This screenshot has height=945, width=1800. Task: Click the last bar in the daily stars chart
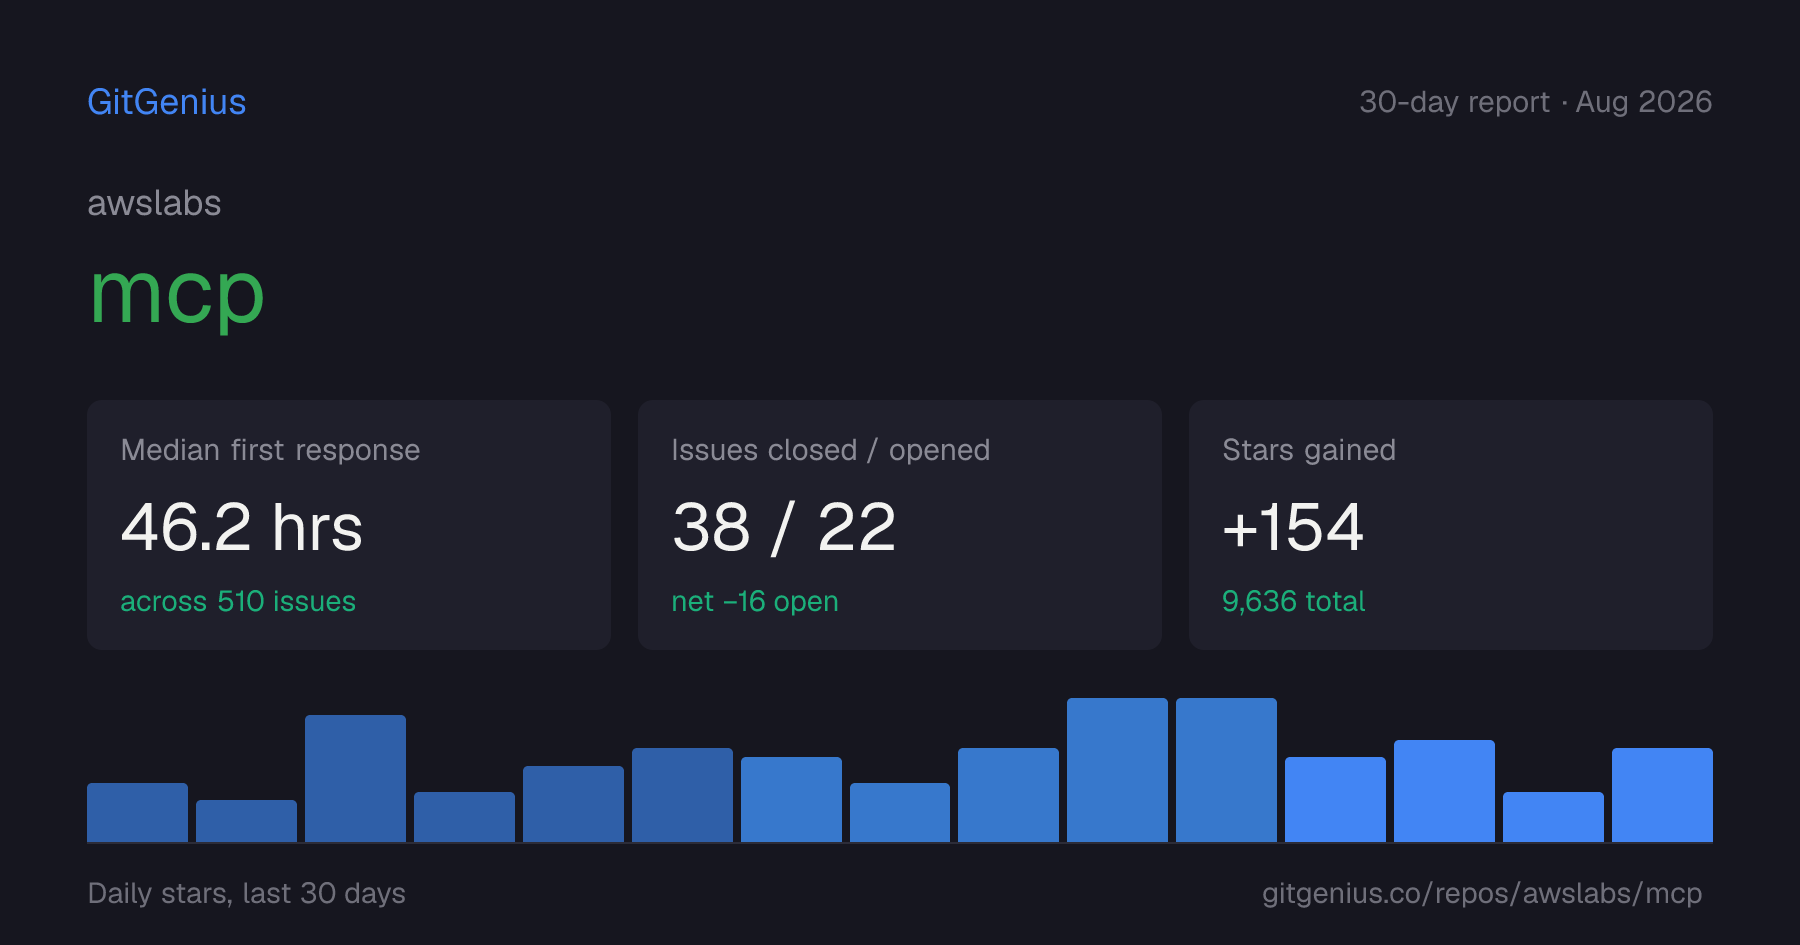(1662, 795)
